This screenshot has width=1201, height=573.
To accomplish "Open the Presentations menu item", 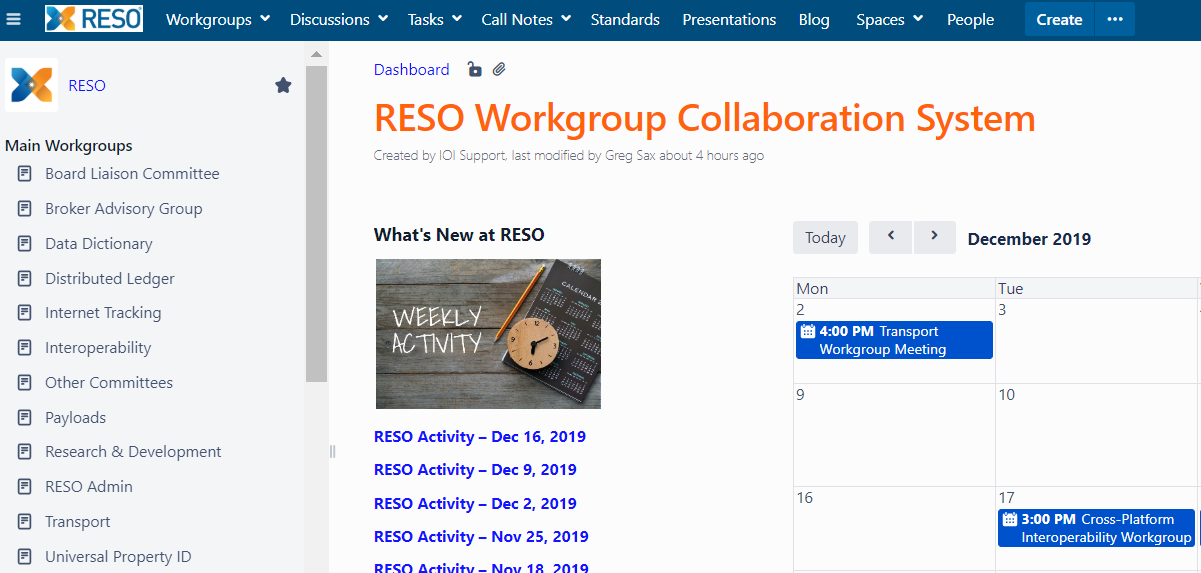I will (x=729, y=19).
